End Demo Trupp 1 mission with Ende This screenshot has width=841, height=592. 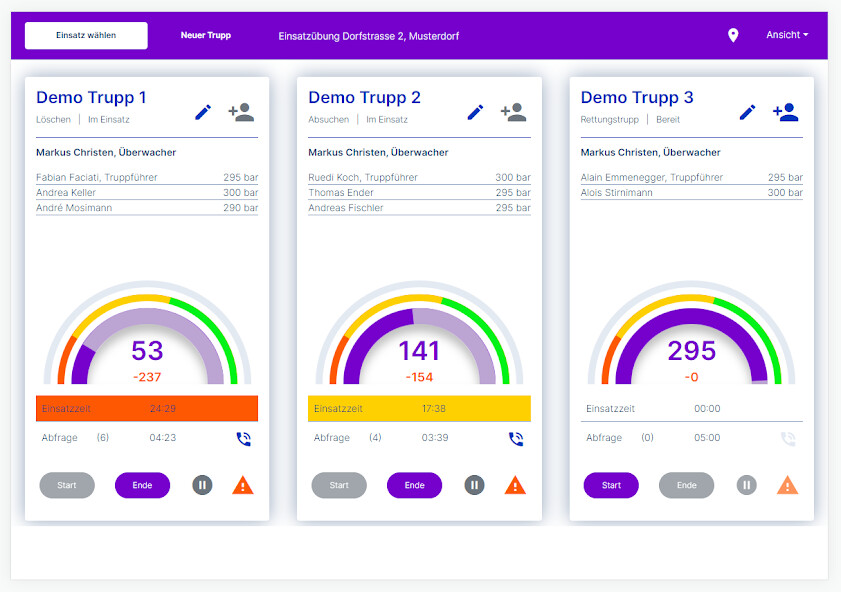pyautogui.click(x=142, y=486)
